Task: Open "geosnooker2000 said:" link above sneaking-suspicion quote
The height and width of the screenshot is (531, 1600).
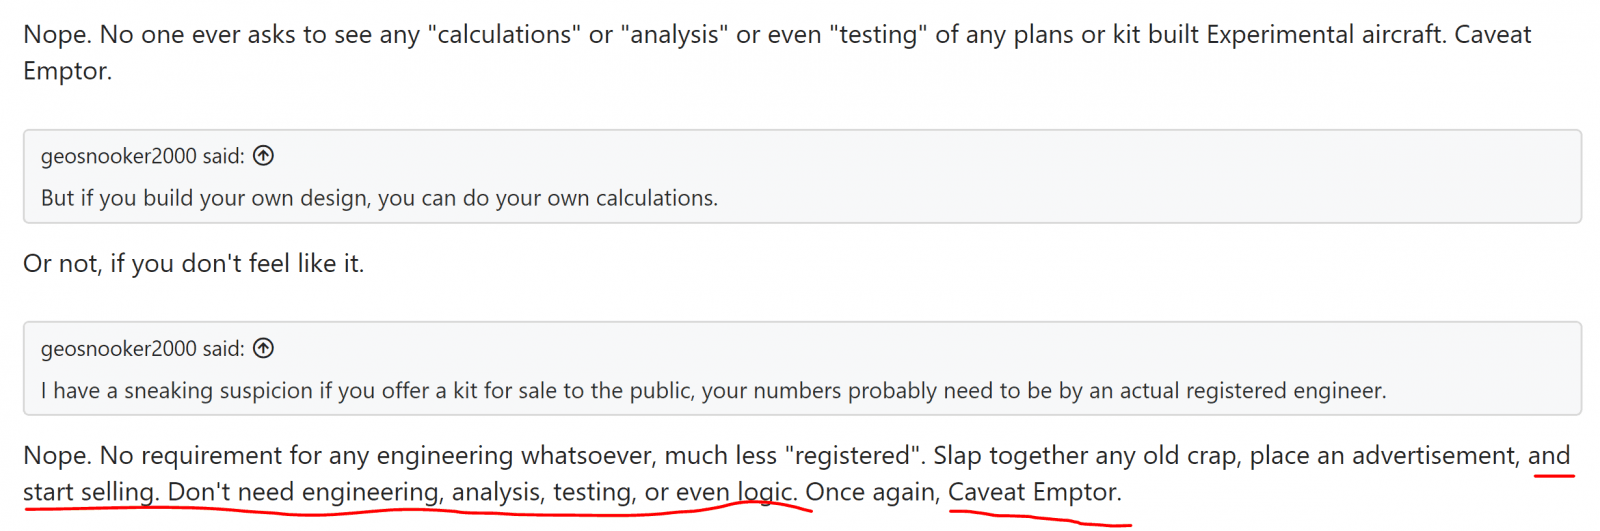Action: tap(142, 349)
